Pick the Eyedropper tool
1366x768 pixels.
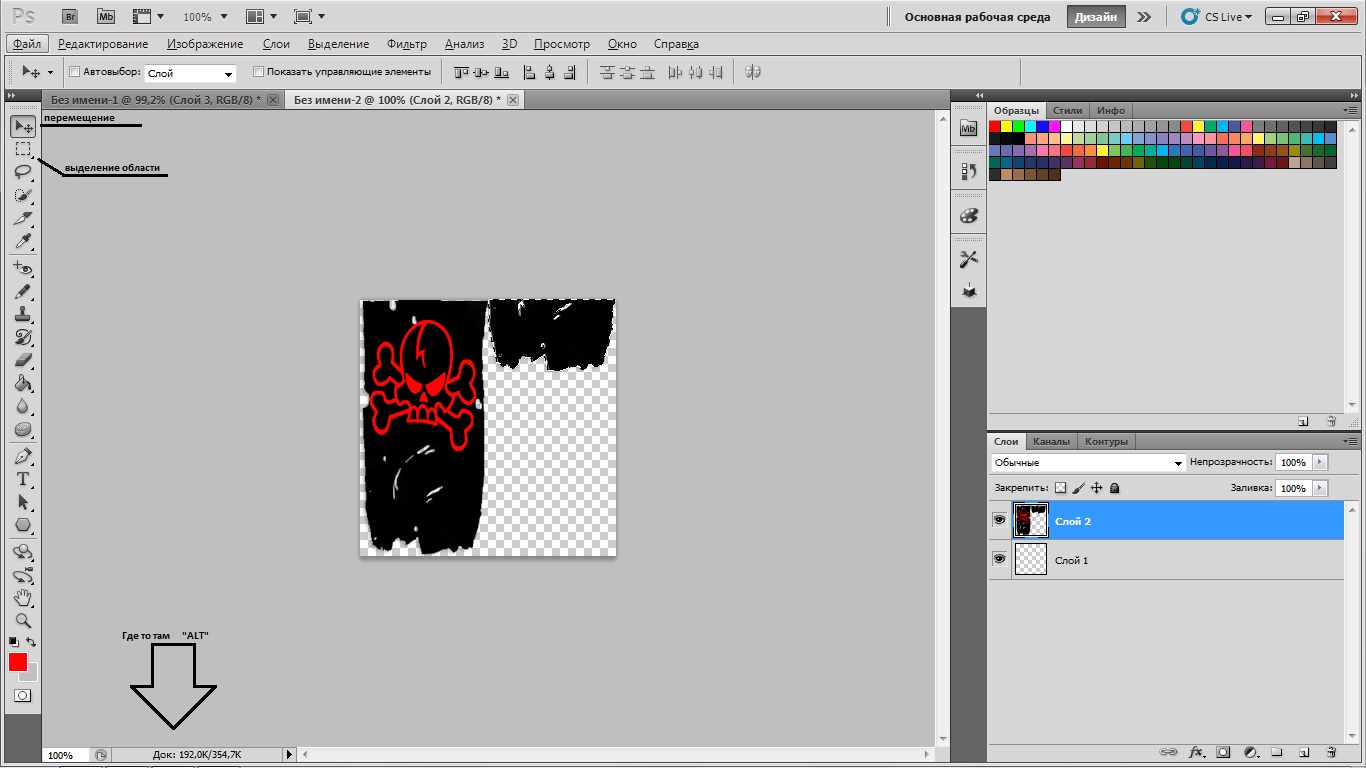coord(23,242)
